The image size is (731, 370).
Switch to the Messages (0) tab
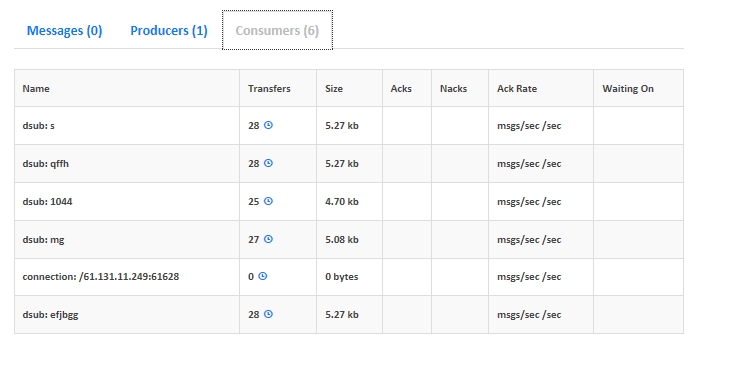64,30
